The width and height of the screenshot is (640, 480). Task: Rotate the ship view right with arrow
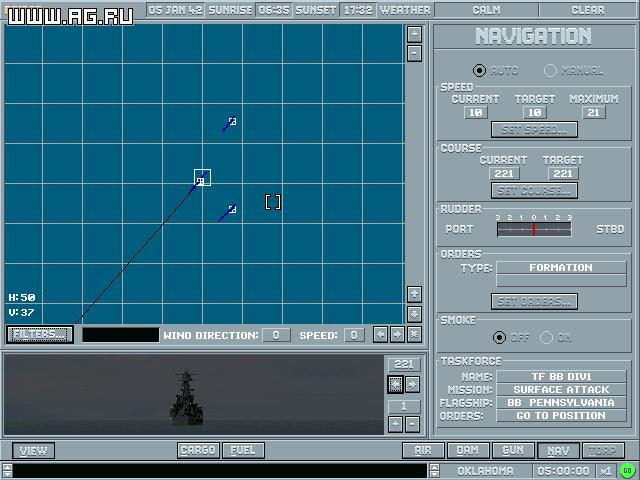point(412,384)
